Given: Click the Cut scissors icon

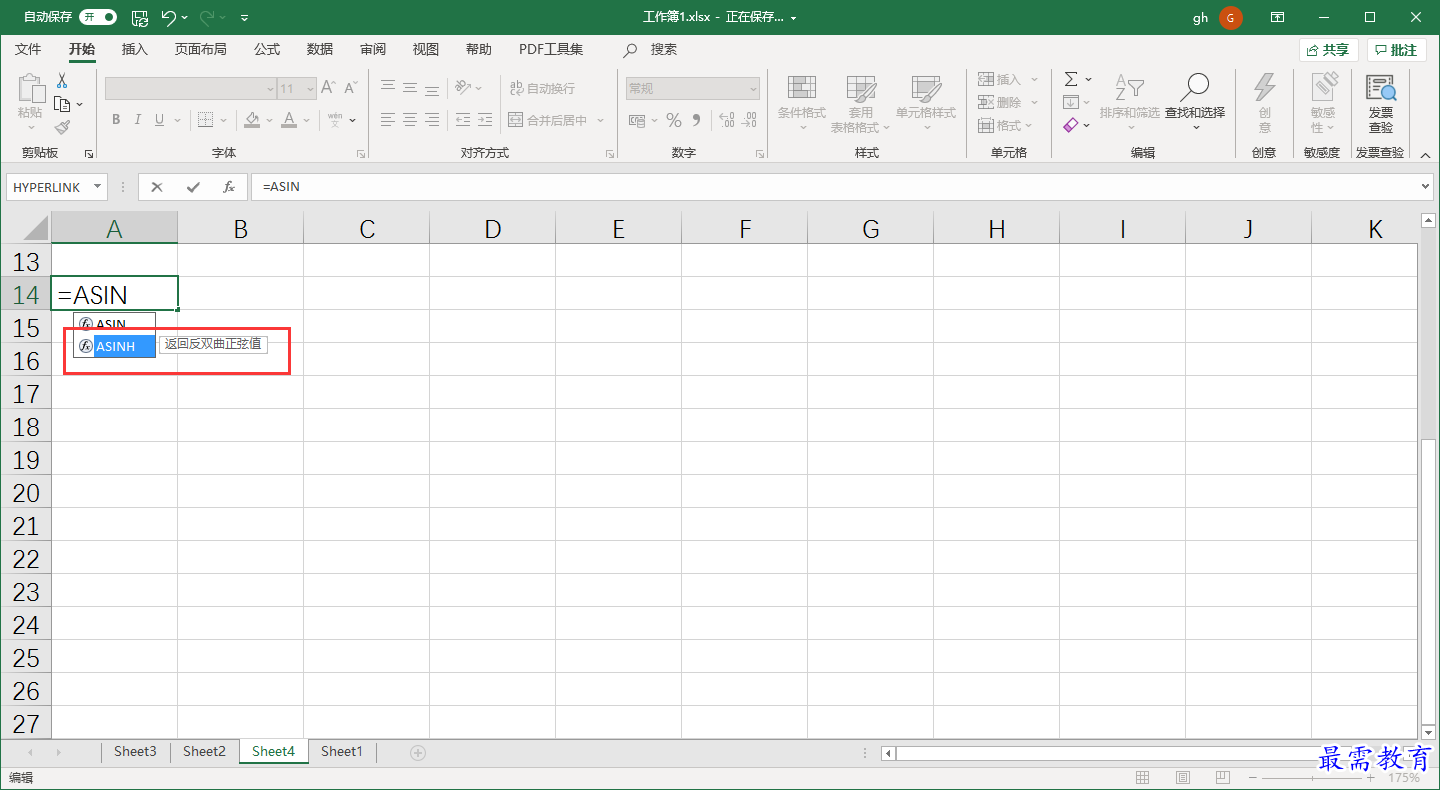Looking at the screenshot, I should point(62,81).
